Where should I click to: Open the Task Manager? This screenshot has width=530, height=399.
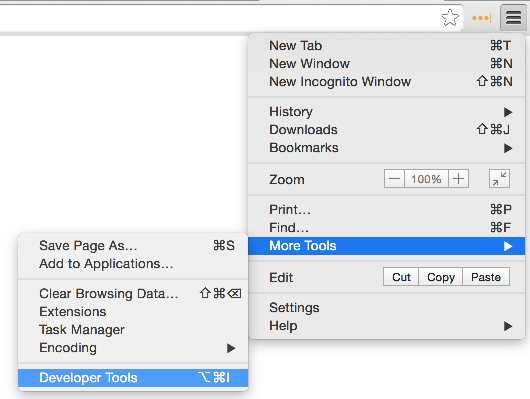[x=133, y=330]
